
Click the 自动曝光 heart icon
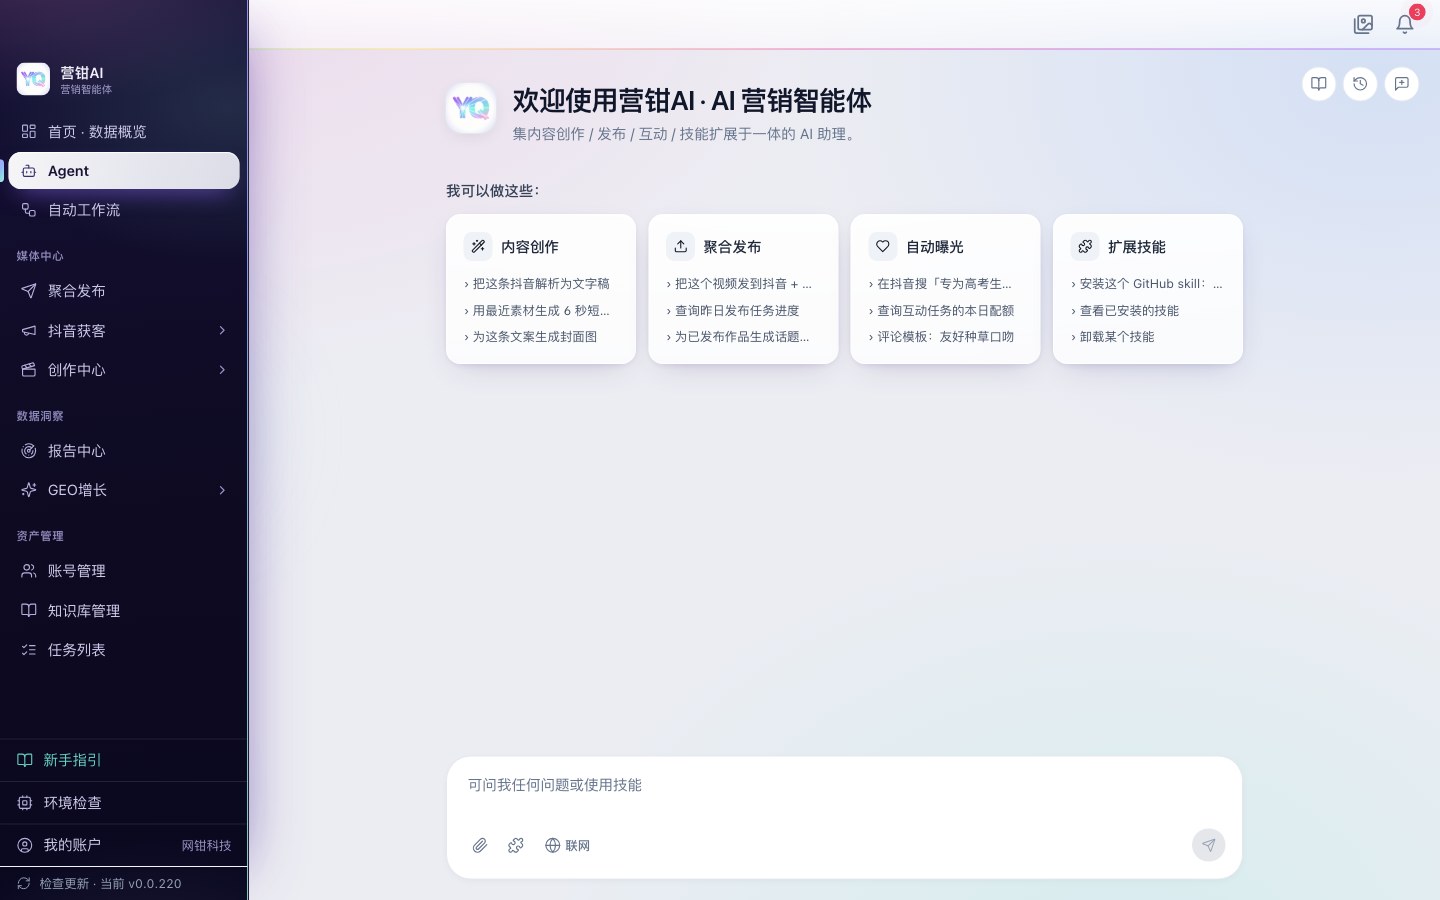(x=883, y=246)
